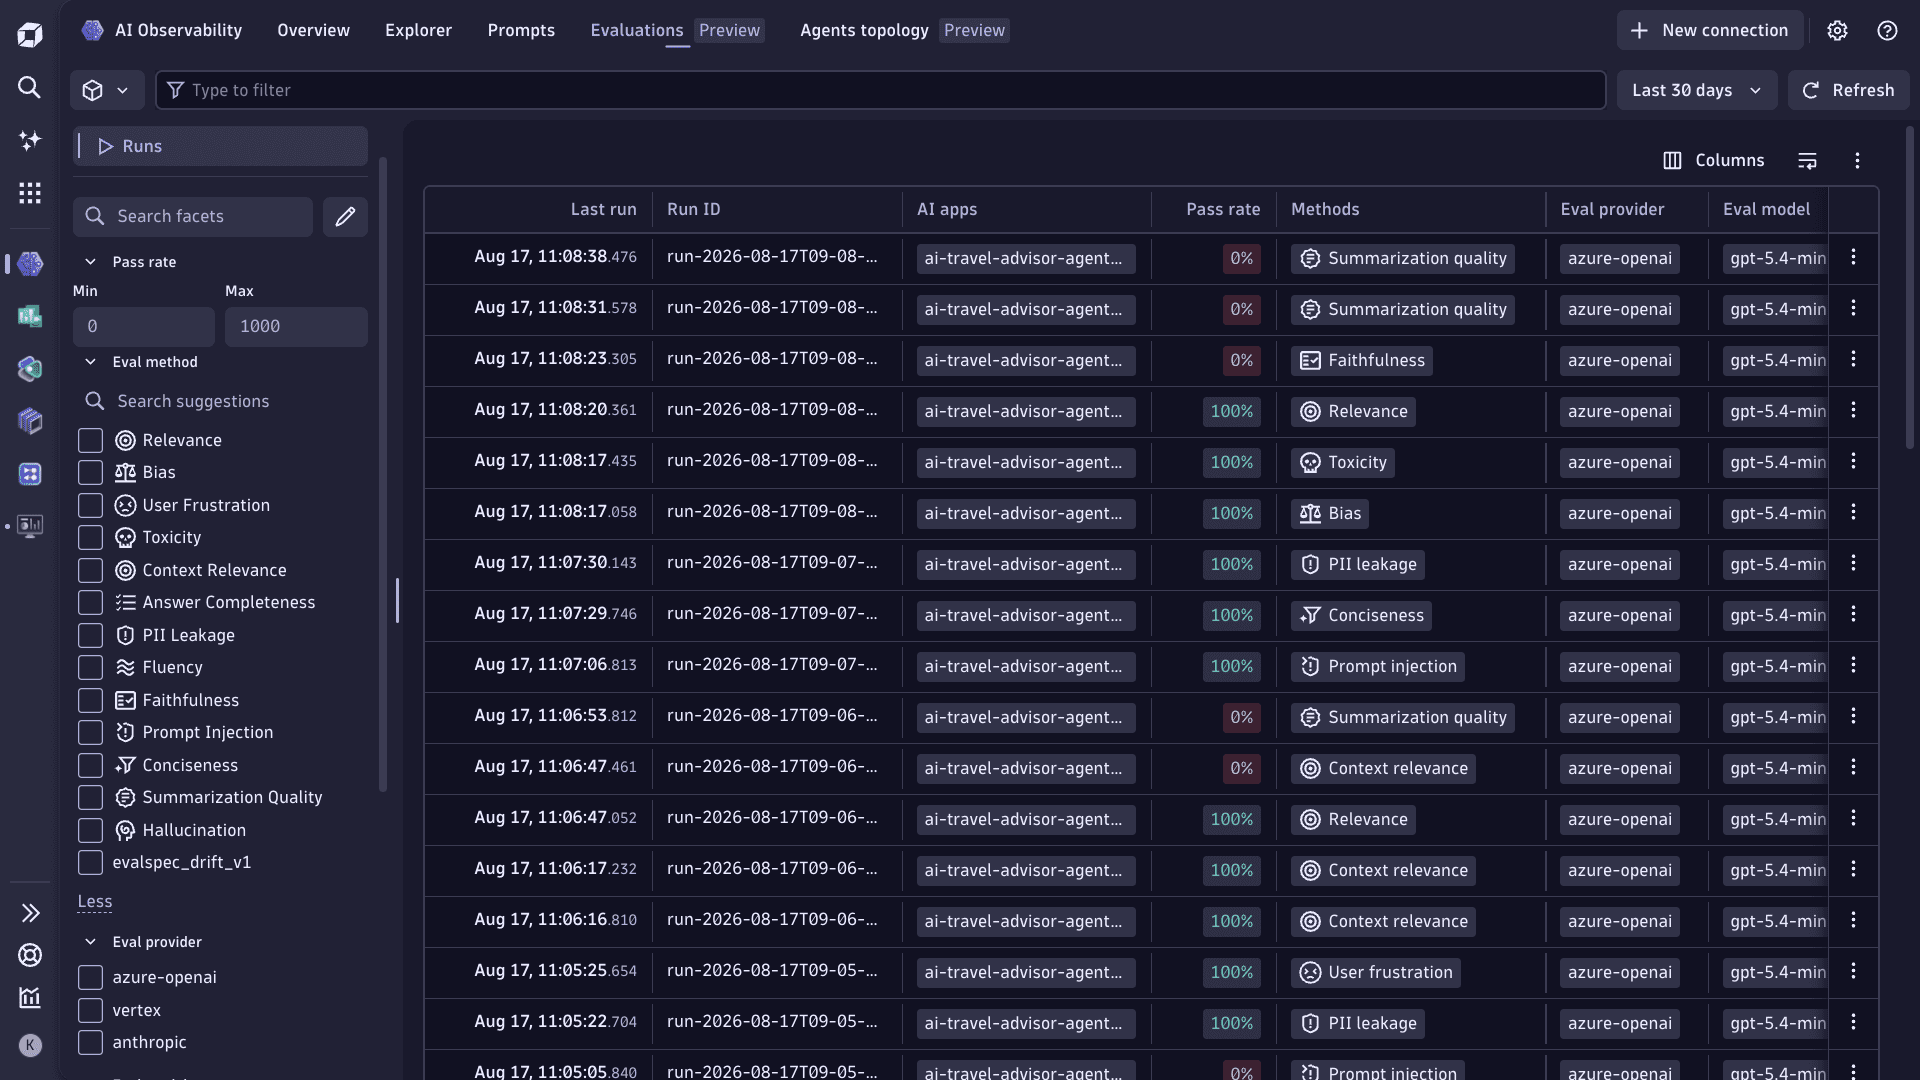Viewport: 1920px width, 1080px height.
Task: Focus the Search facets field
Action: (193, 216)
